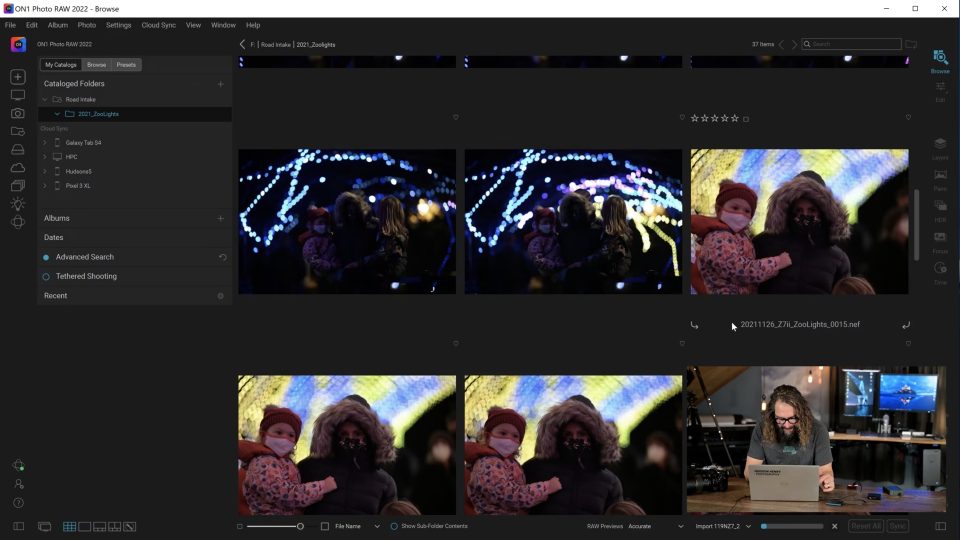Screen dimensions: 960x540
Task: Select the Browse tab in left panel
Action: coord(96,65)
